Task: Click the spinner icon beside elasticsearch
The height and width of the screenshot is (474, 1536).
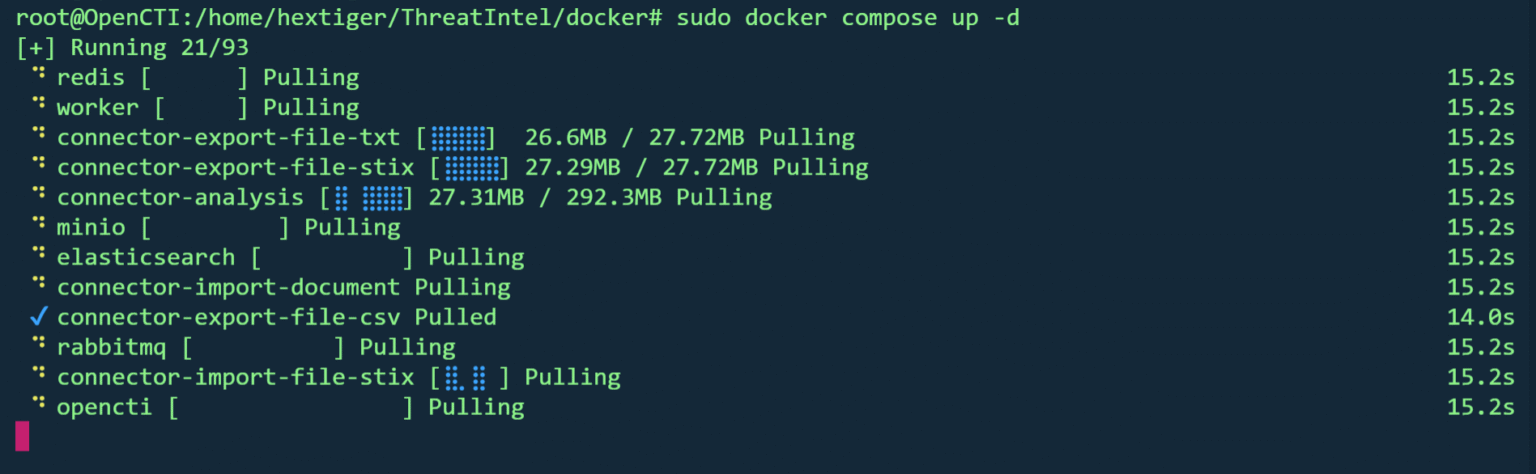Action: click(x=39, y=255)
